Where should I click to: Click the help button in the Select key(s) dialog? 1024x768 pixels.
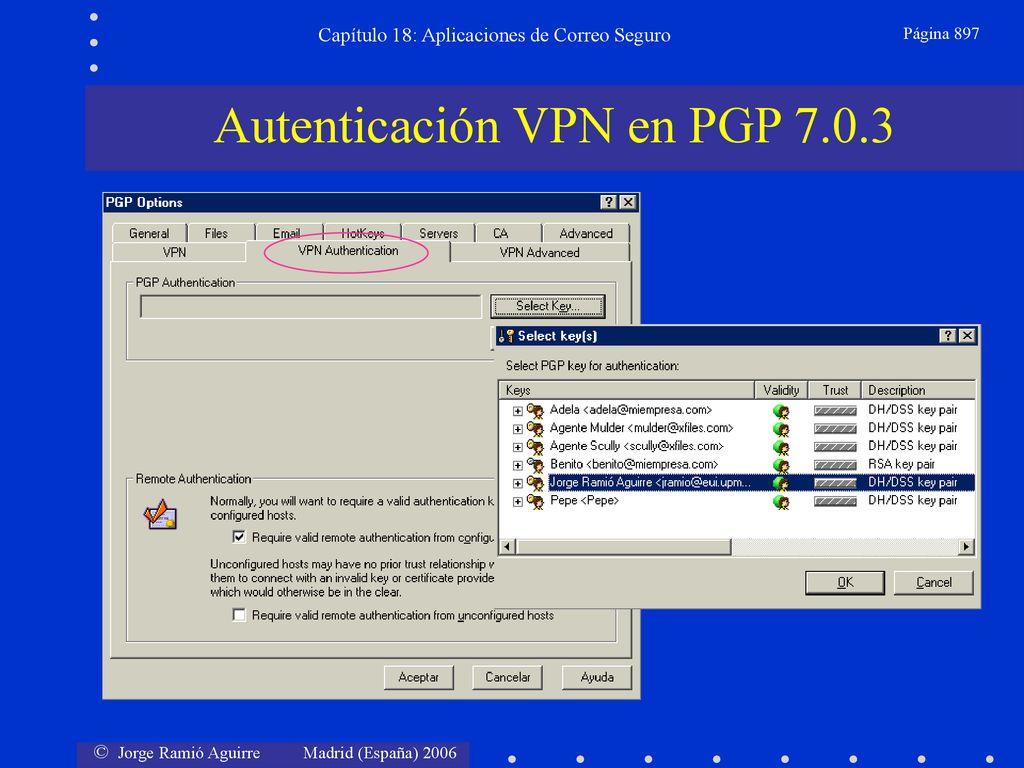point(948,336)
